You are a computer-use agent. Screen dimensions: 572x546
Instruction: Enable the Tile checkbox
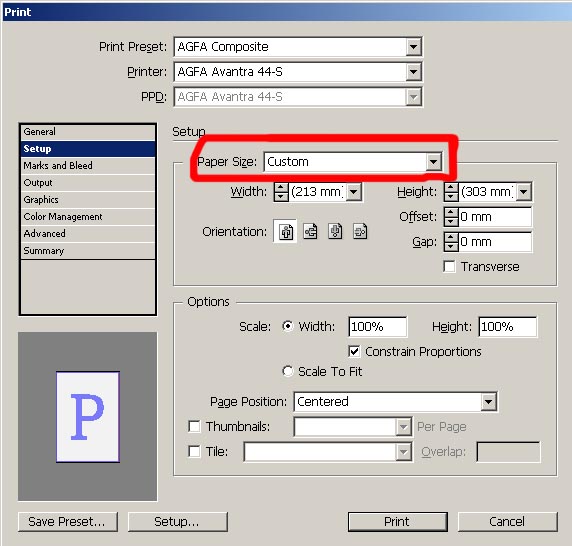194,451
